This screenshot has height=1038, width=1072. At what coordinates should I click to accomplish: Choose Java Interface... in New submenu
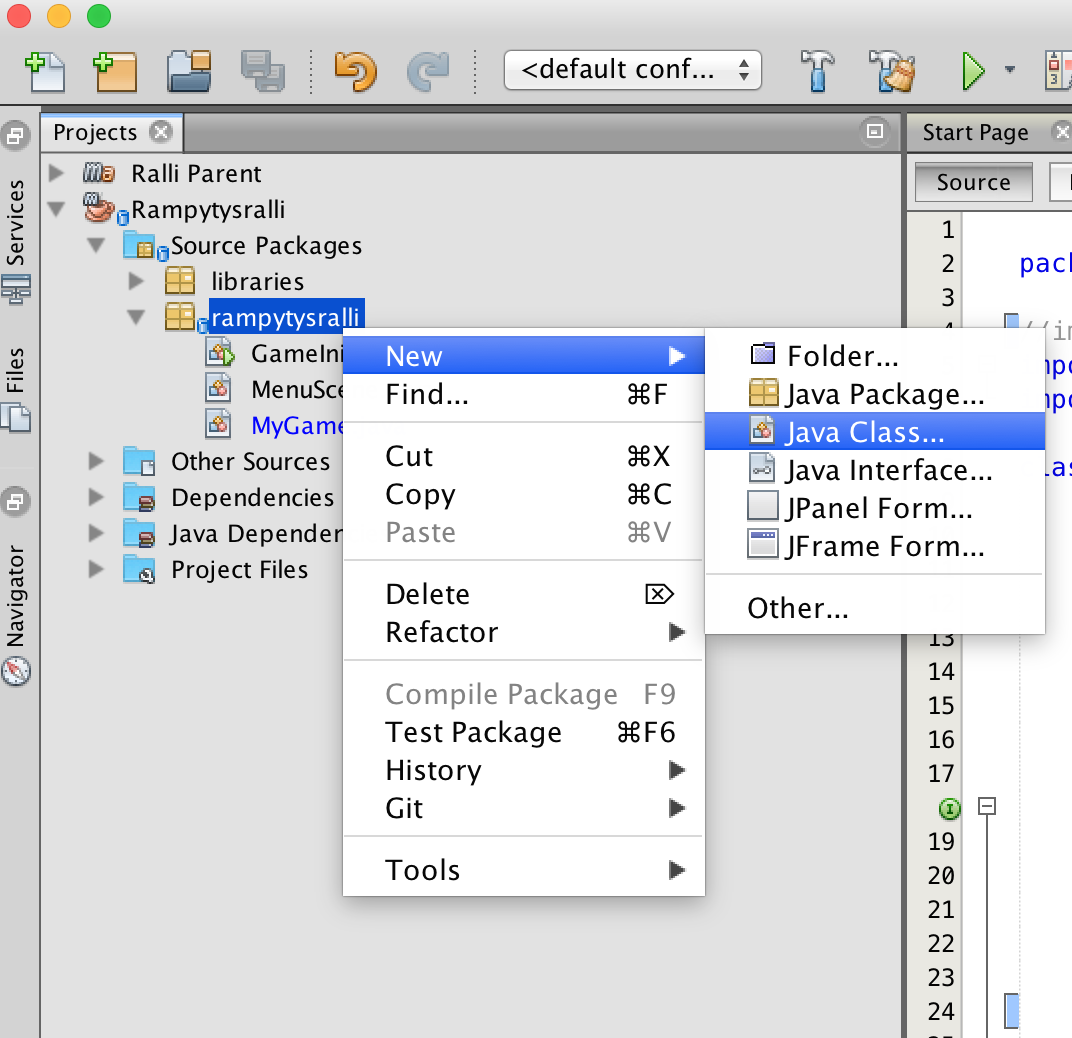875,470
